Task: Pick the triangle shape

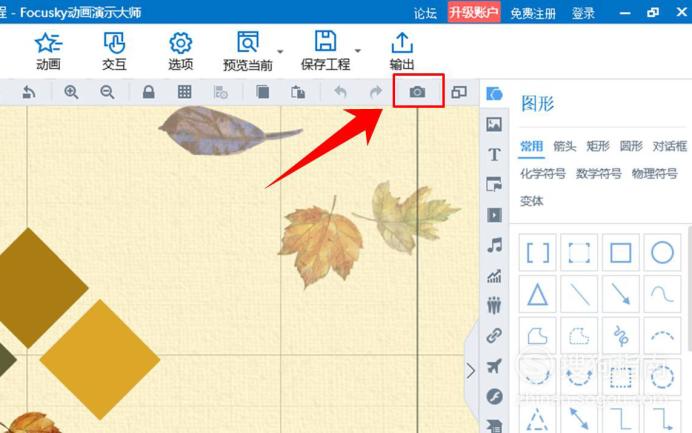Action: tap(538, 294)
